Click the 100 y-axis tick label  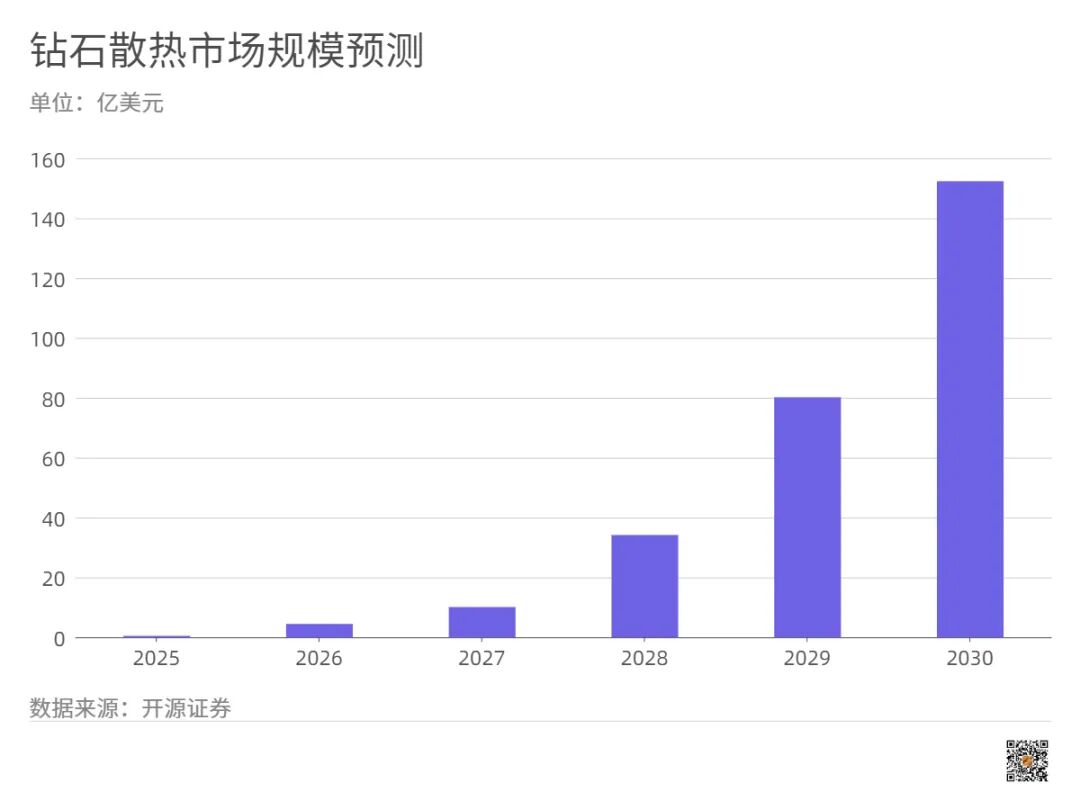47,339
